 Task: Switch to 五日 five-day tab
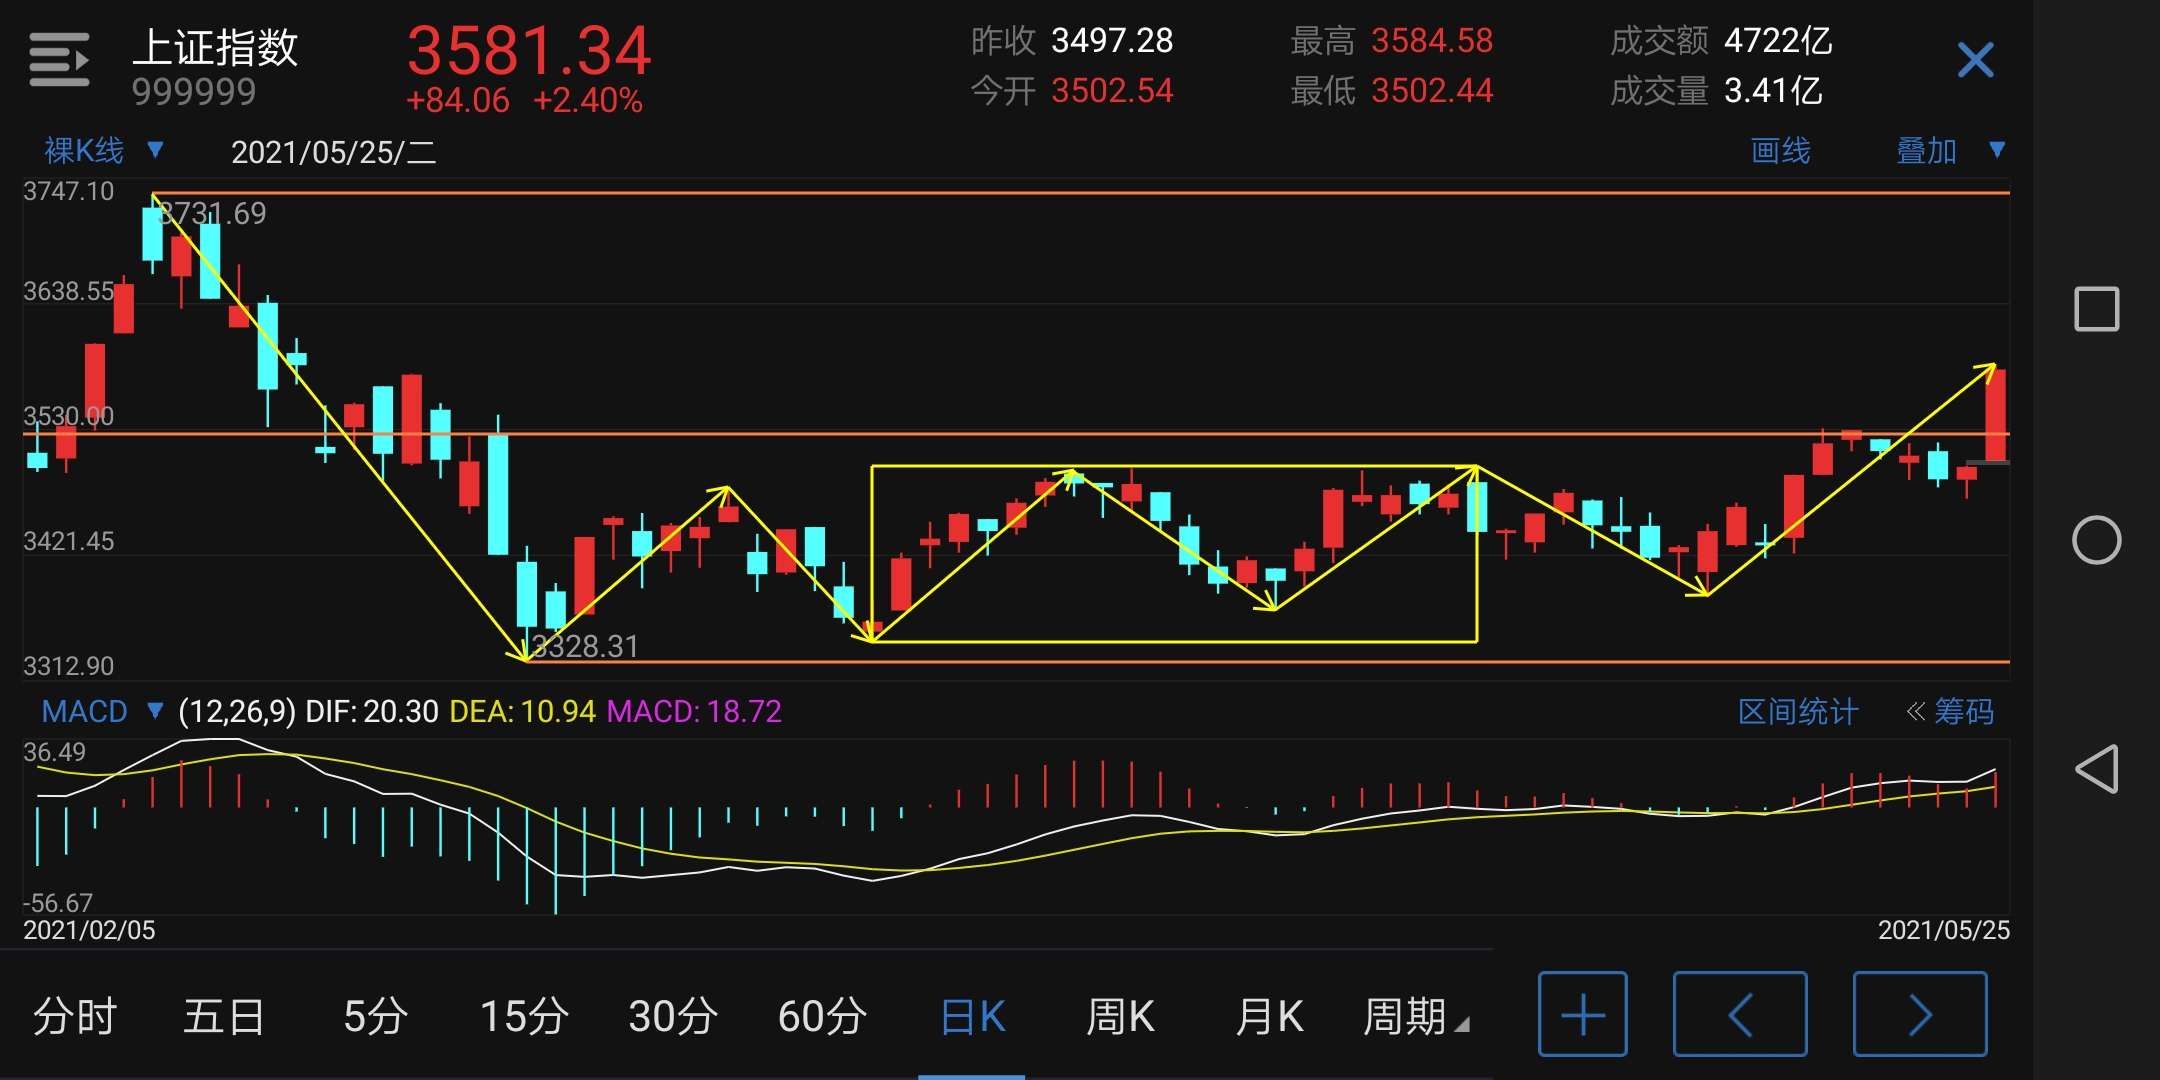224,1016
